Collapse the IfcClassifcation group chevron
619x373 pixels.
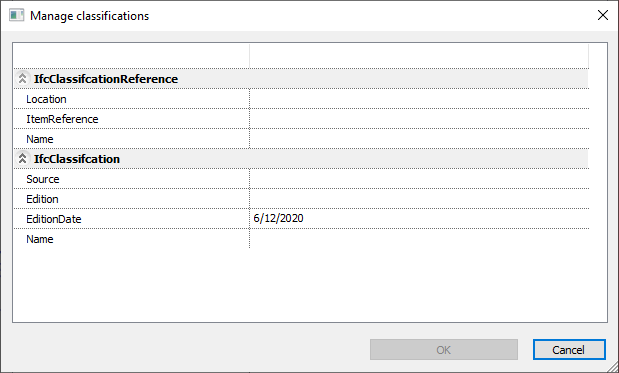[x=23, y=159]
